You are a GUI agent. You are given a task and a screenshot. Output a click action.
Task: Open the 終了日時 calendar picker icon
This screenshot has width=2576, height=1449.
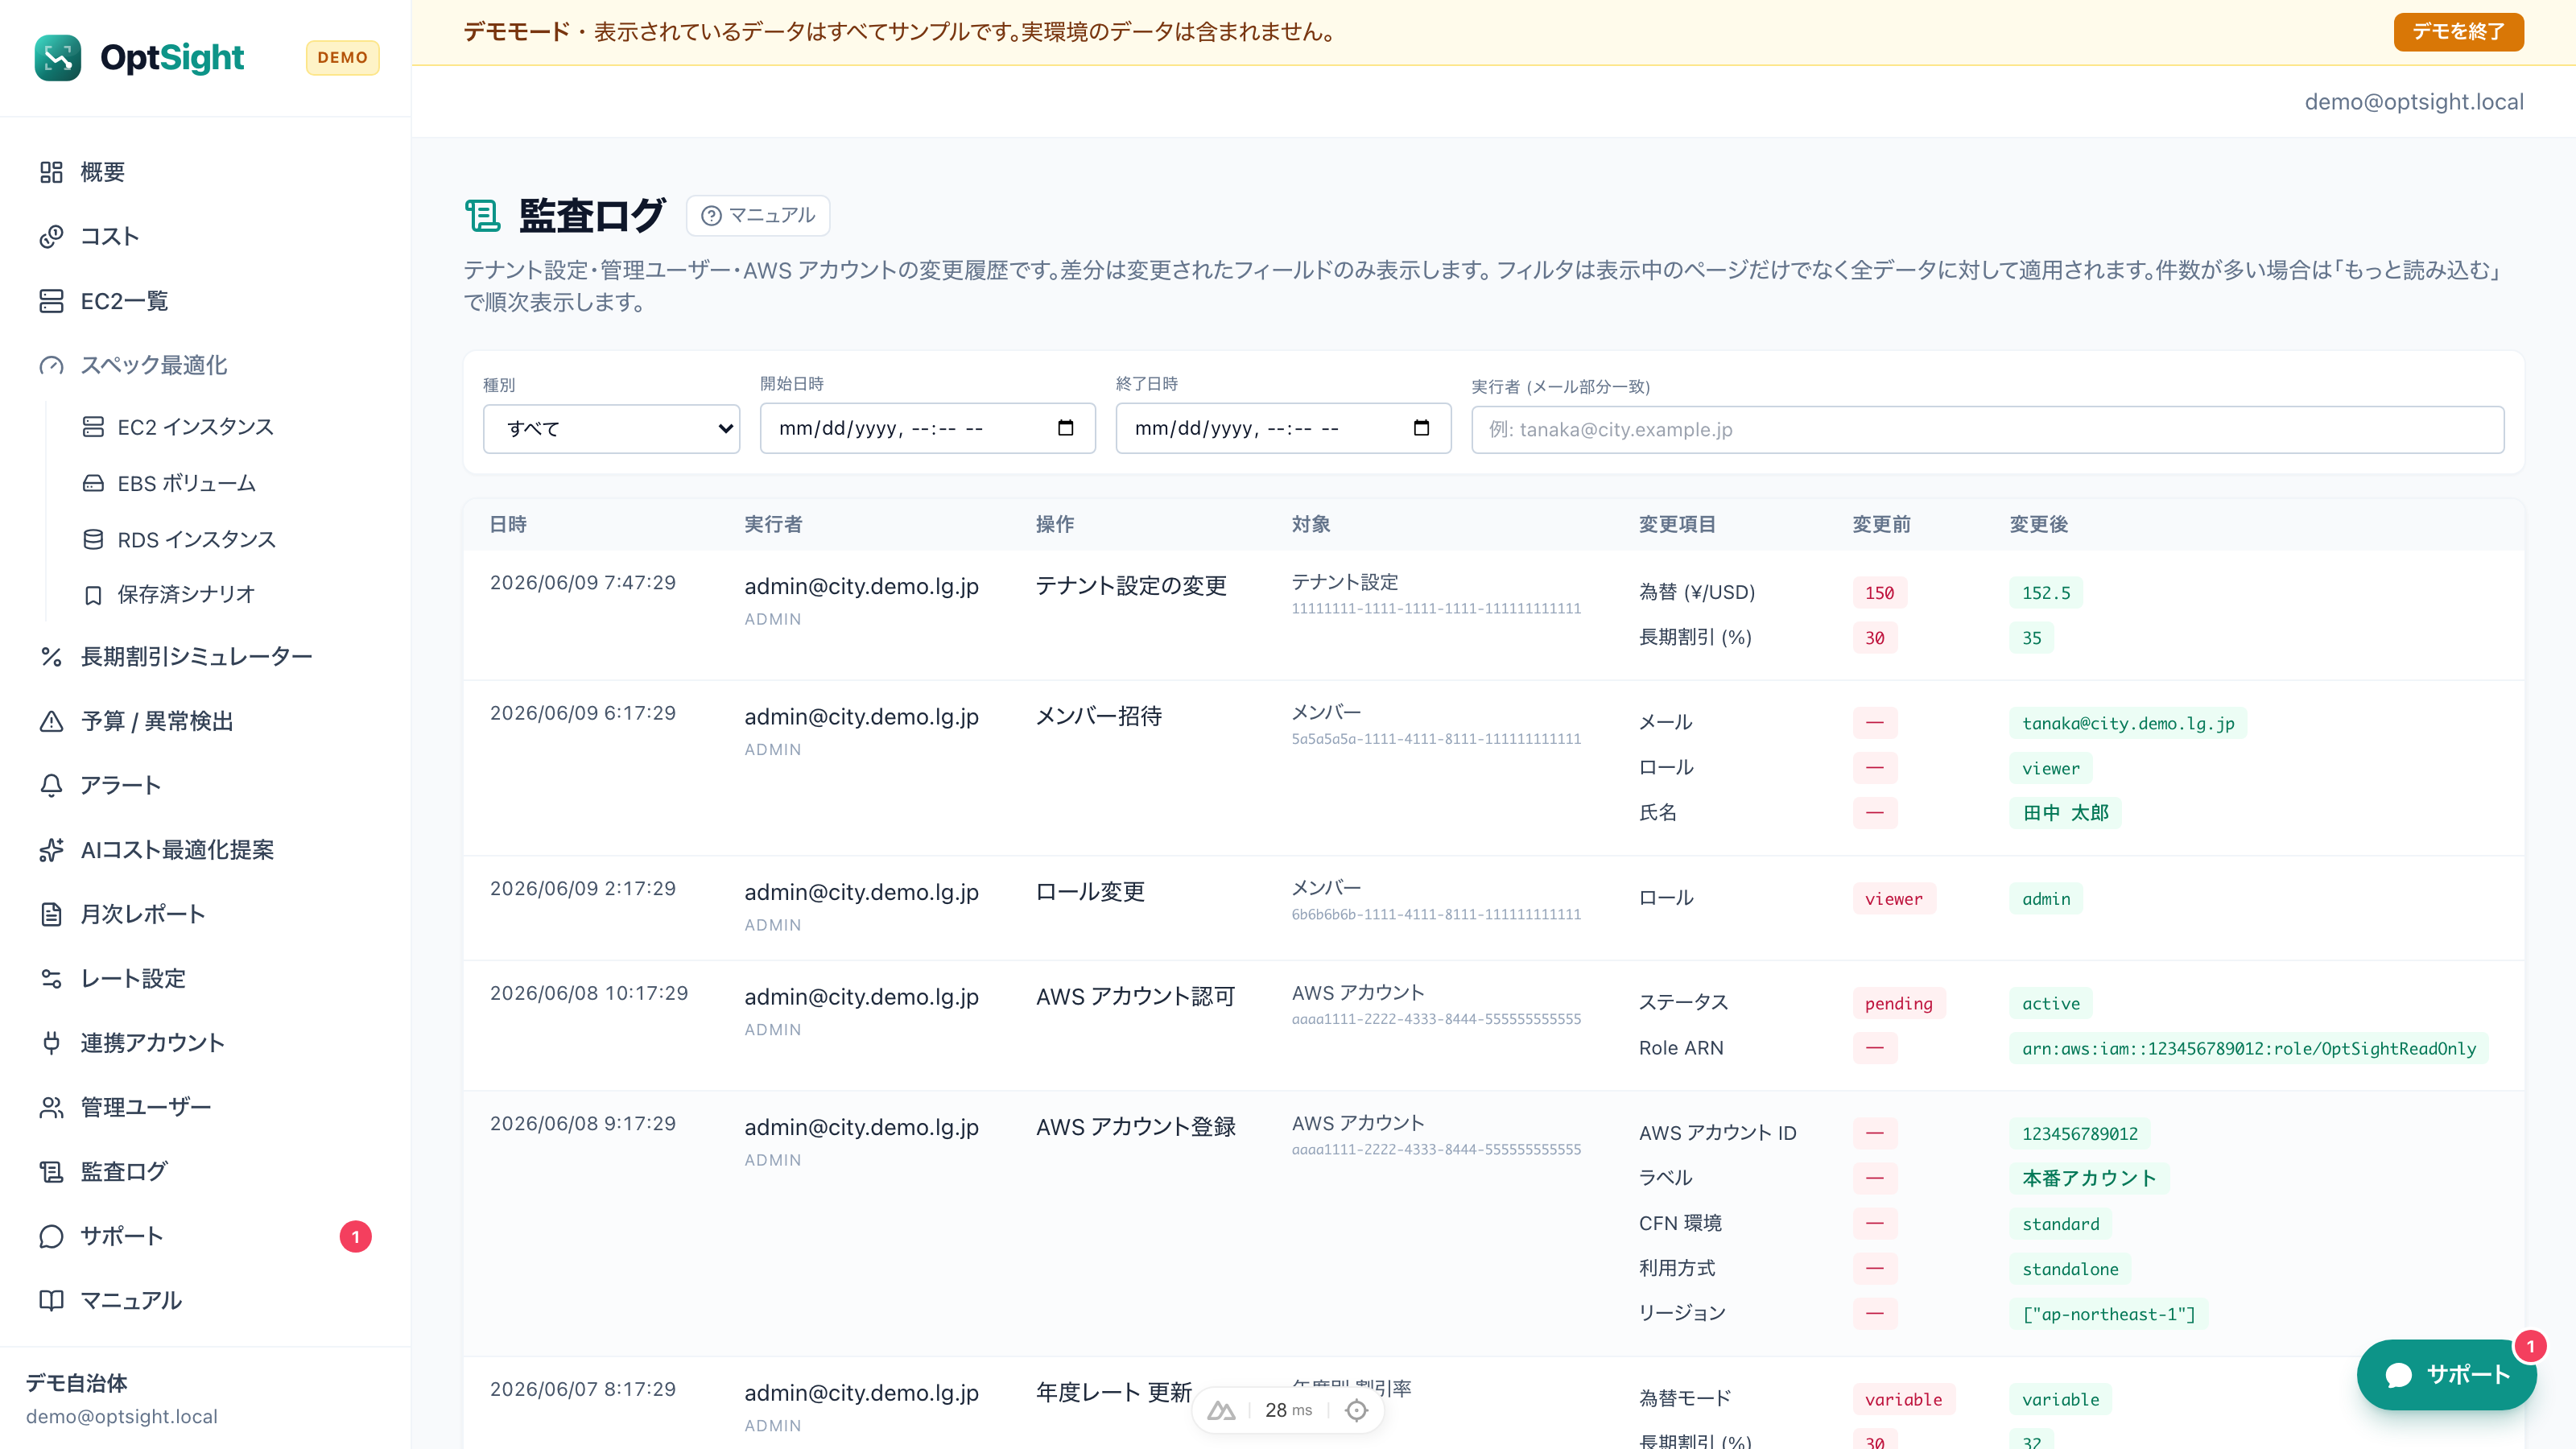(x=1421, y=428)
